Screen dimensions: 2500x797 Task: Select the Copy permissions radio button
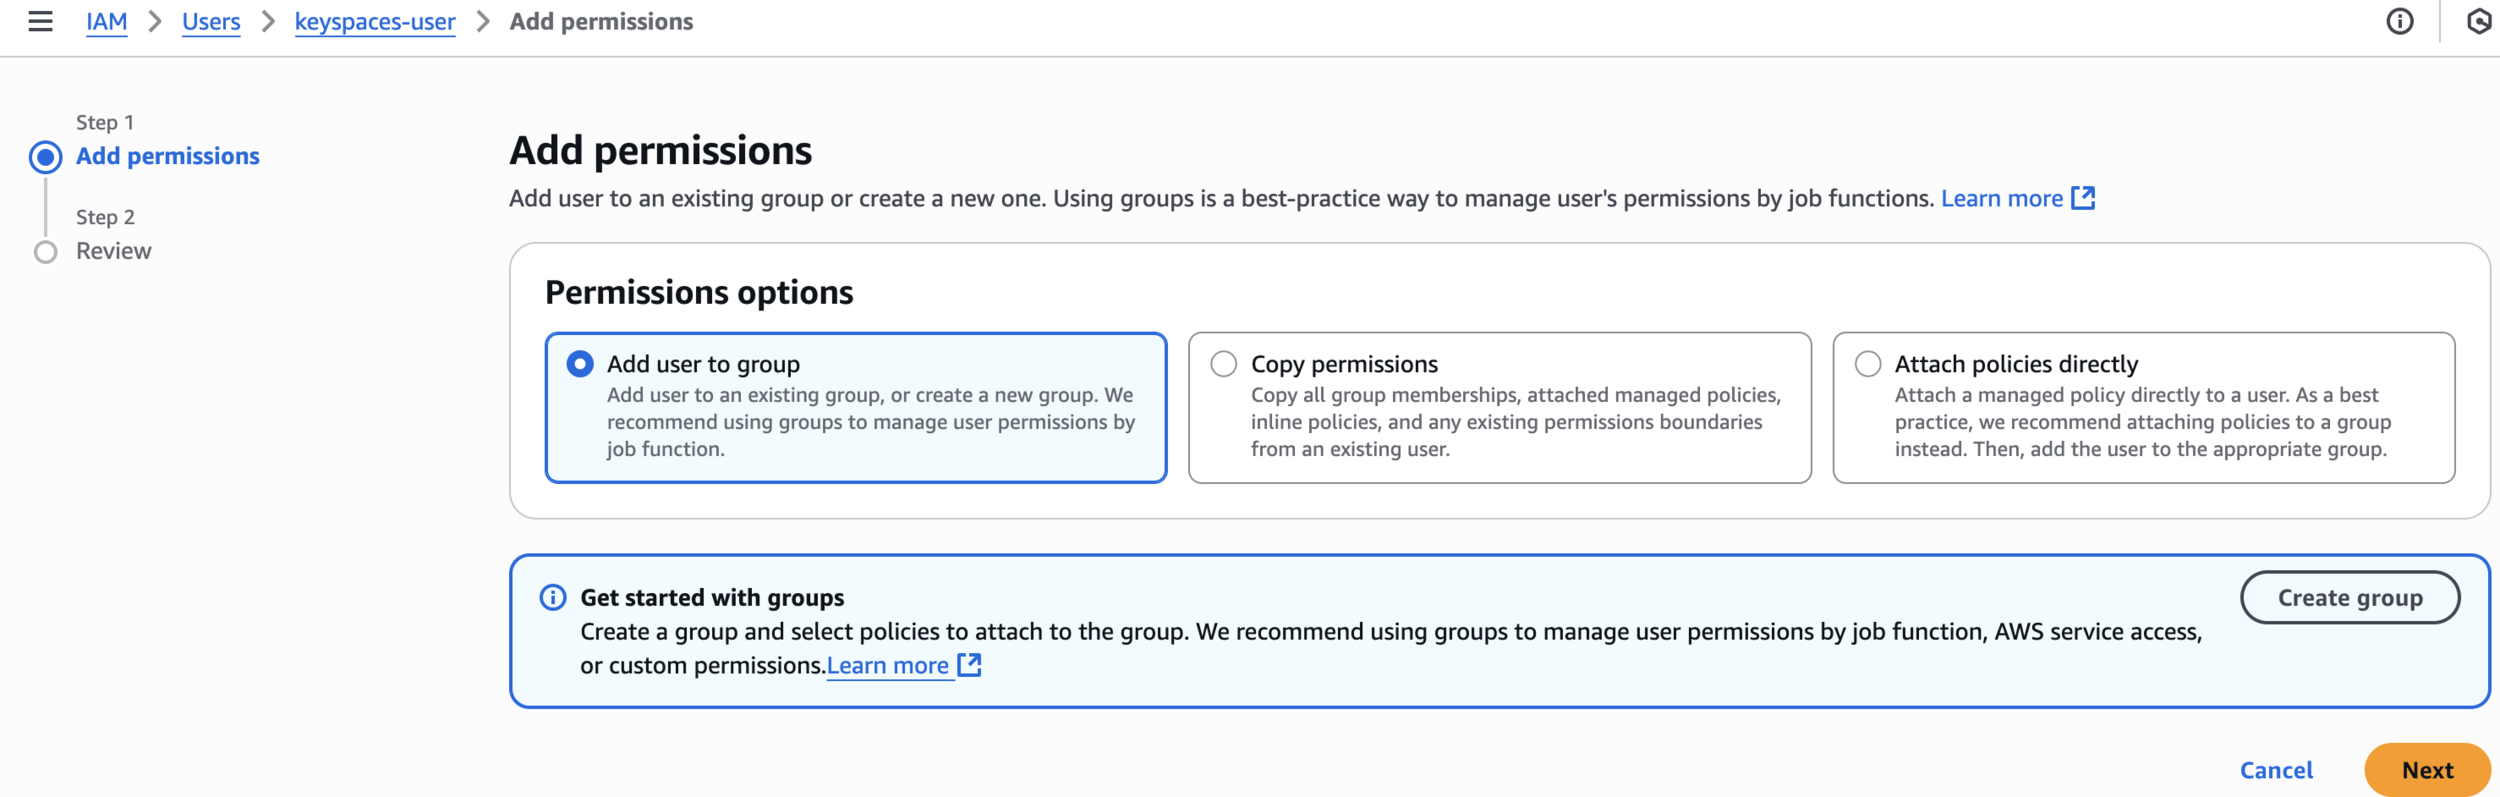1223,364
